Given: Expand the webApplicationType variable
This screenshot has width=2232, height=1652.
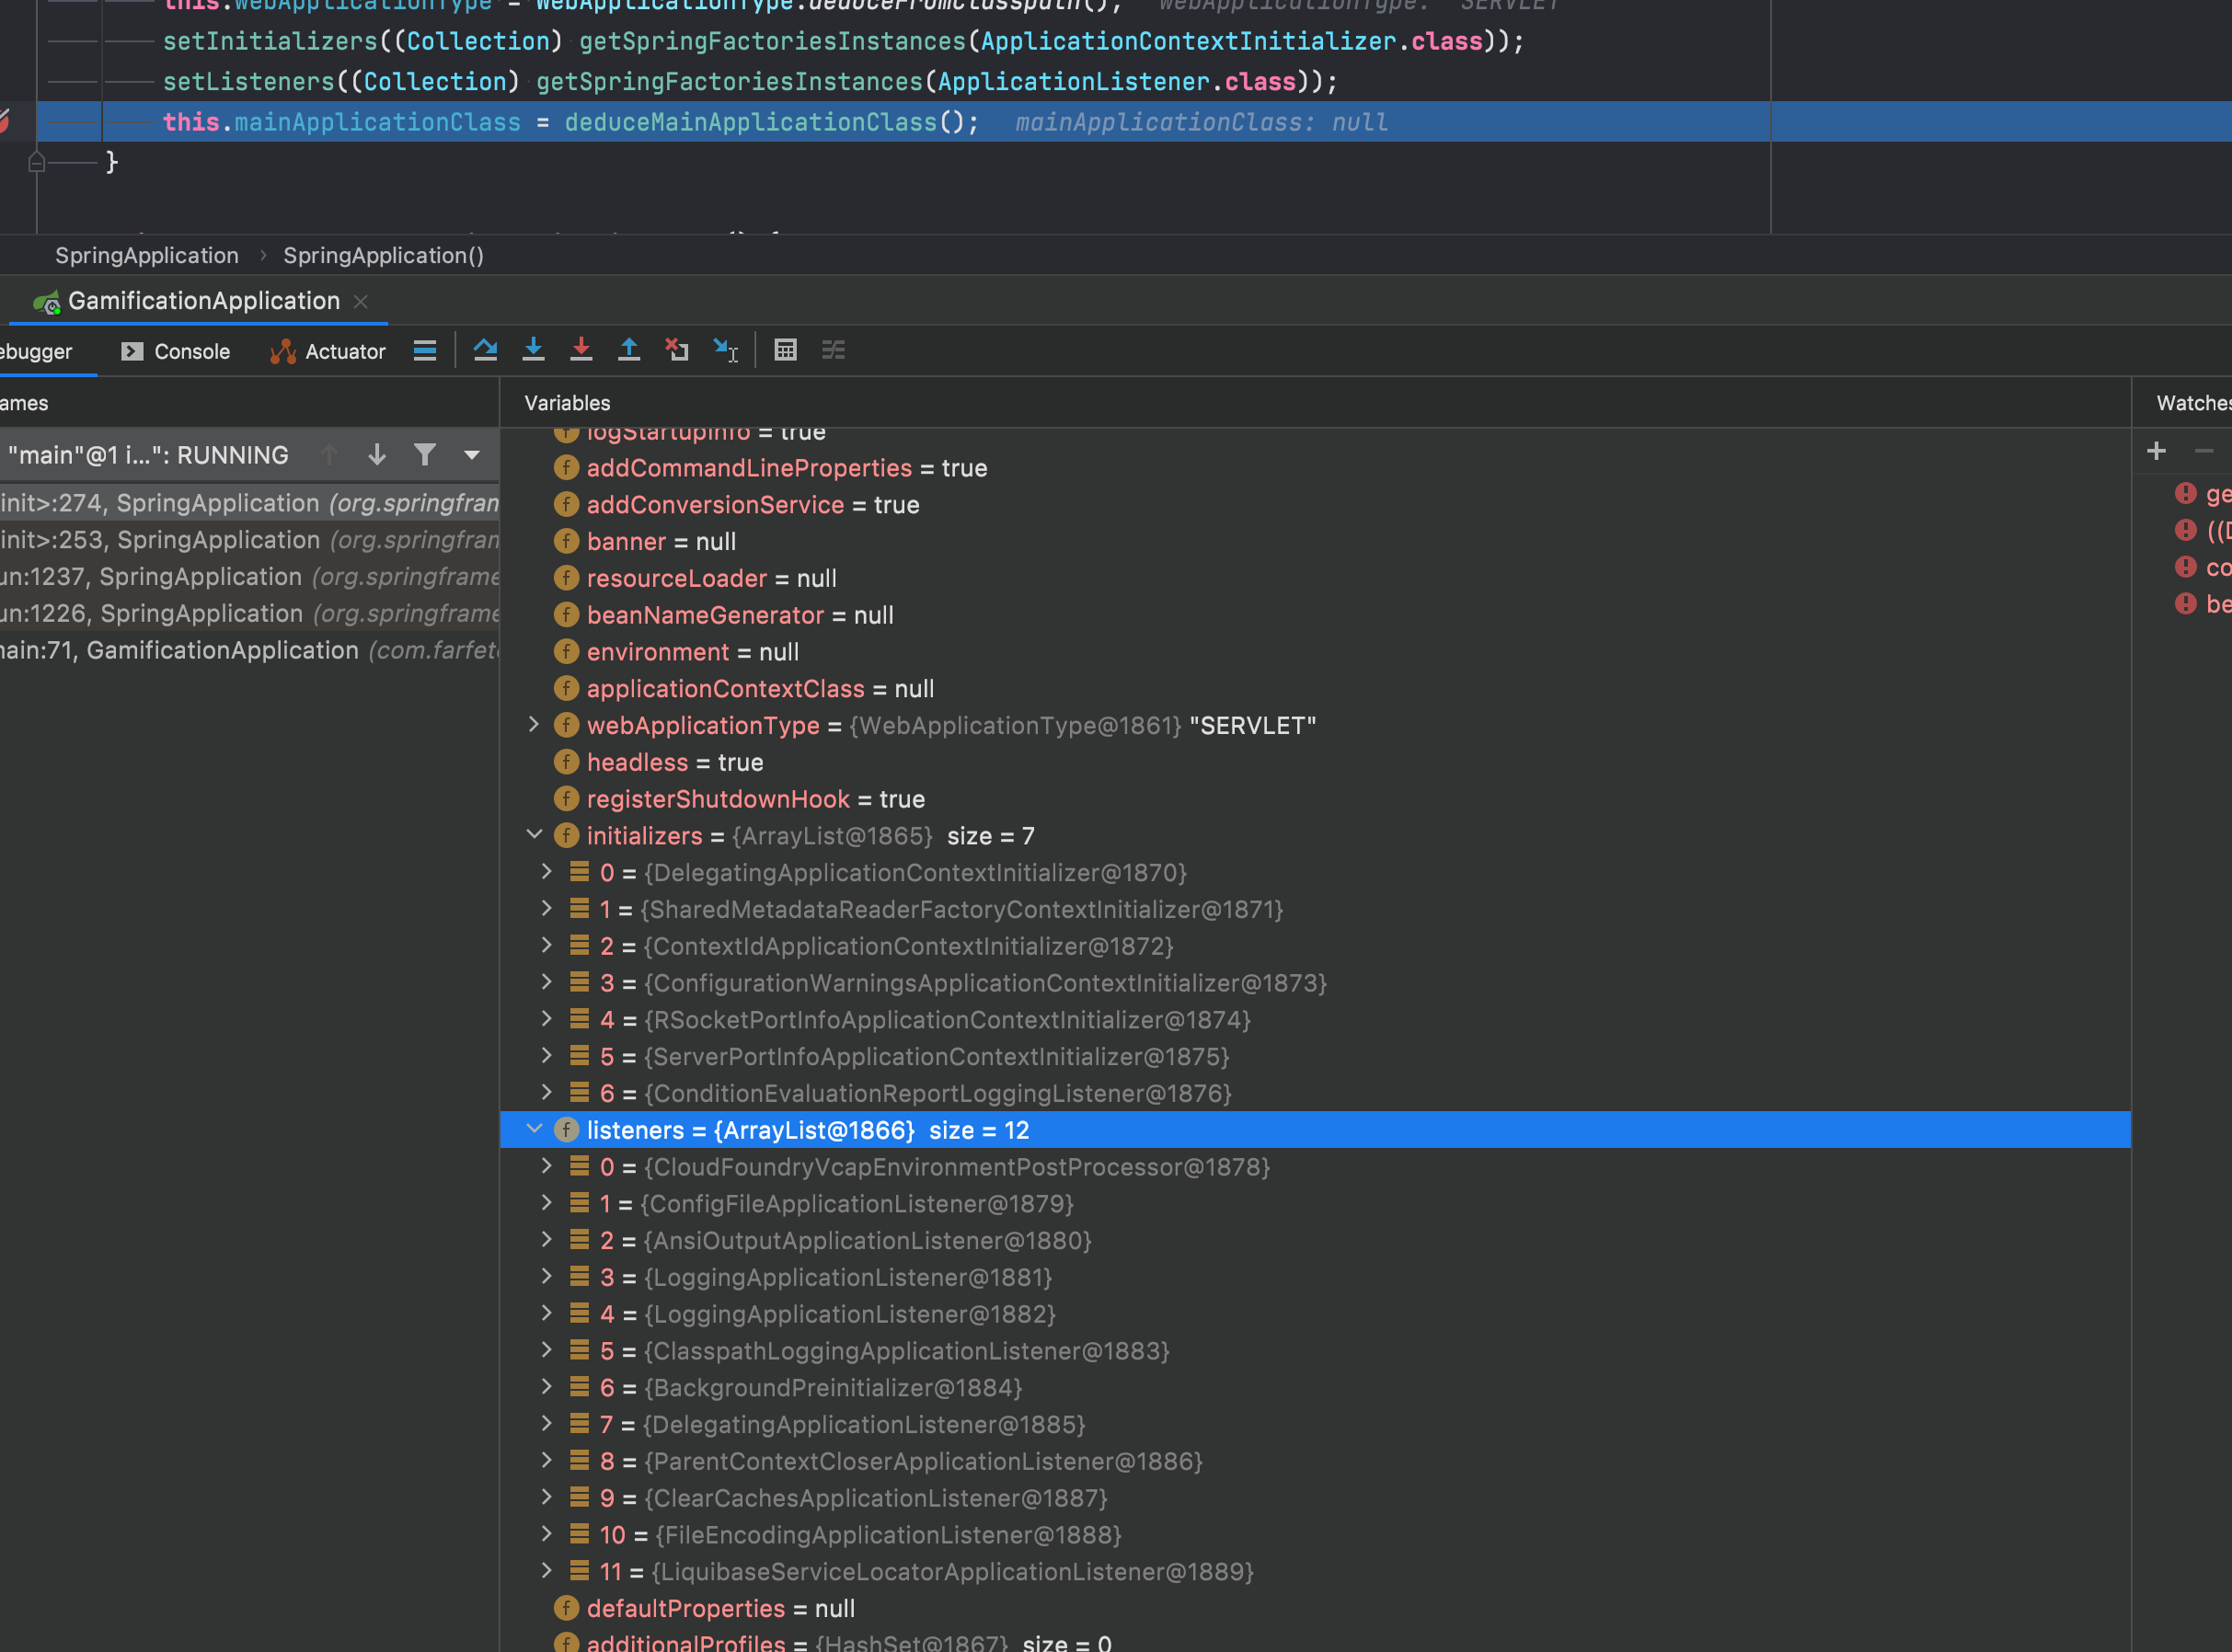Looking at the screenshot, I should point(534,725).
